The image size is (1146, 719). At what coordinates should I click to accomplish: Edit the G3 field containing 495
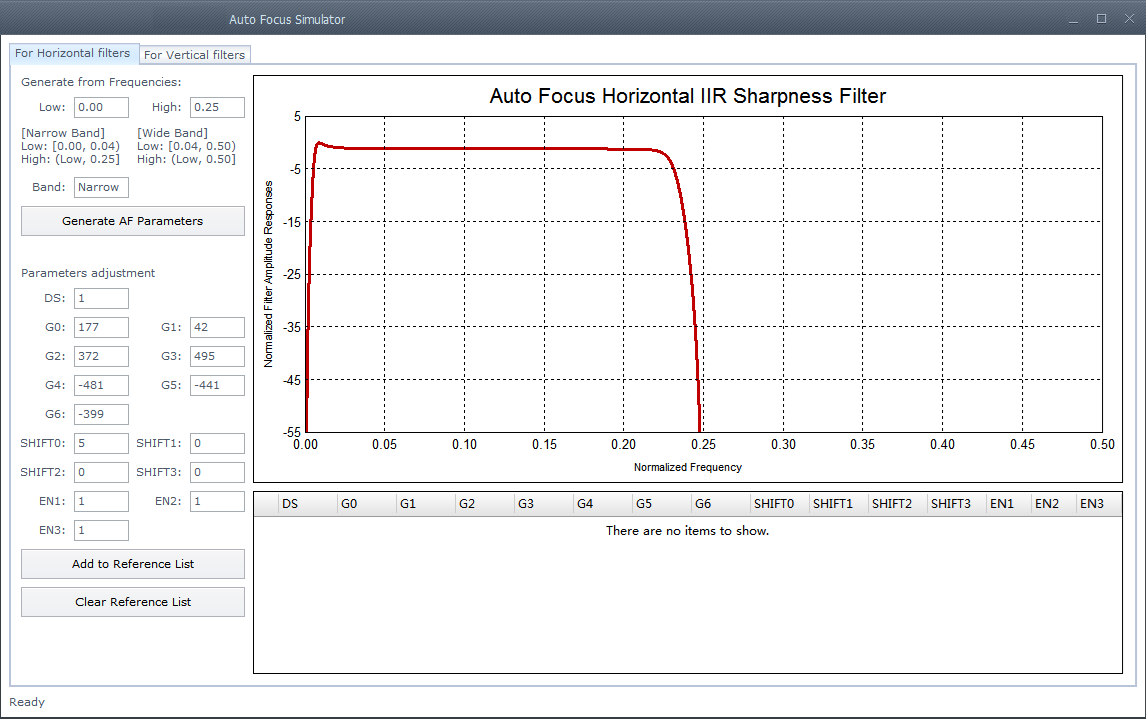[217, 356]
